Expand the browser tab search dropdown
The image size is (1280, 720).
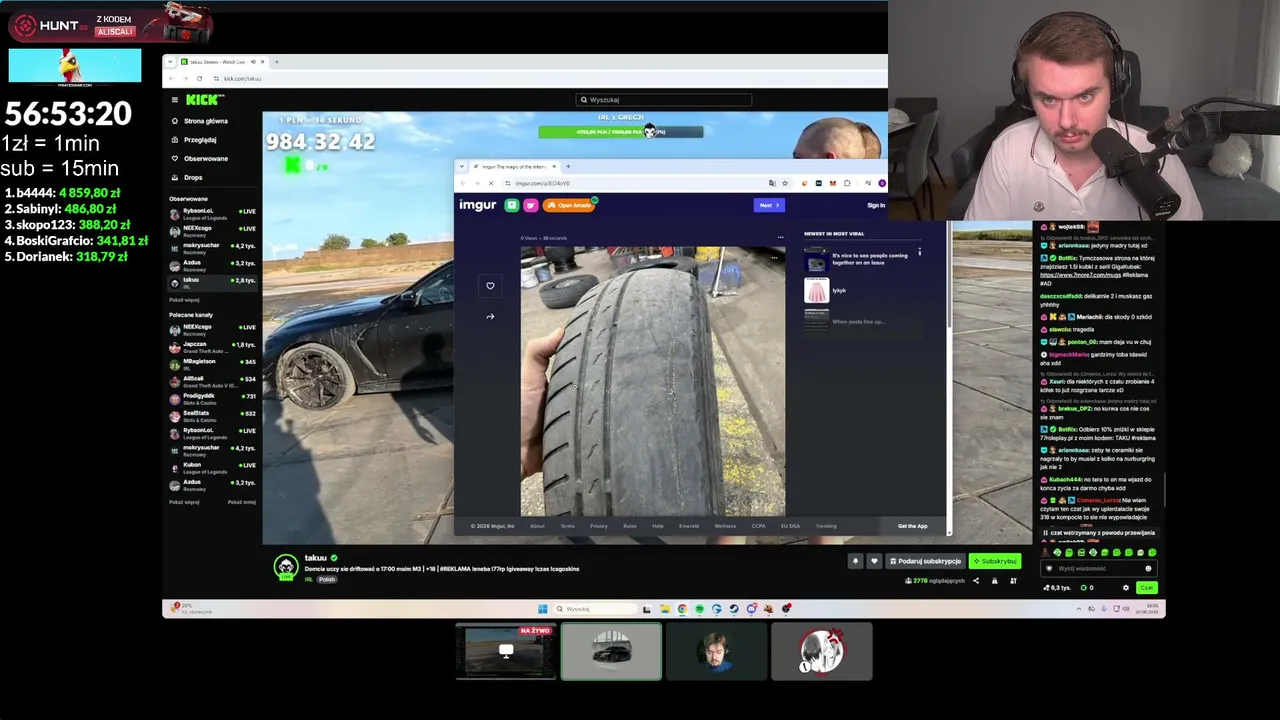click(170, 62)
